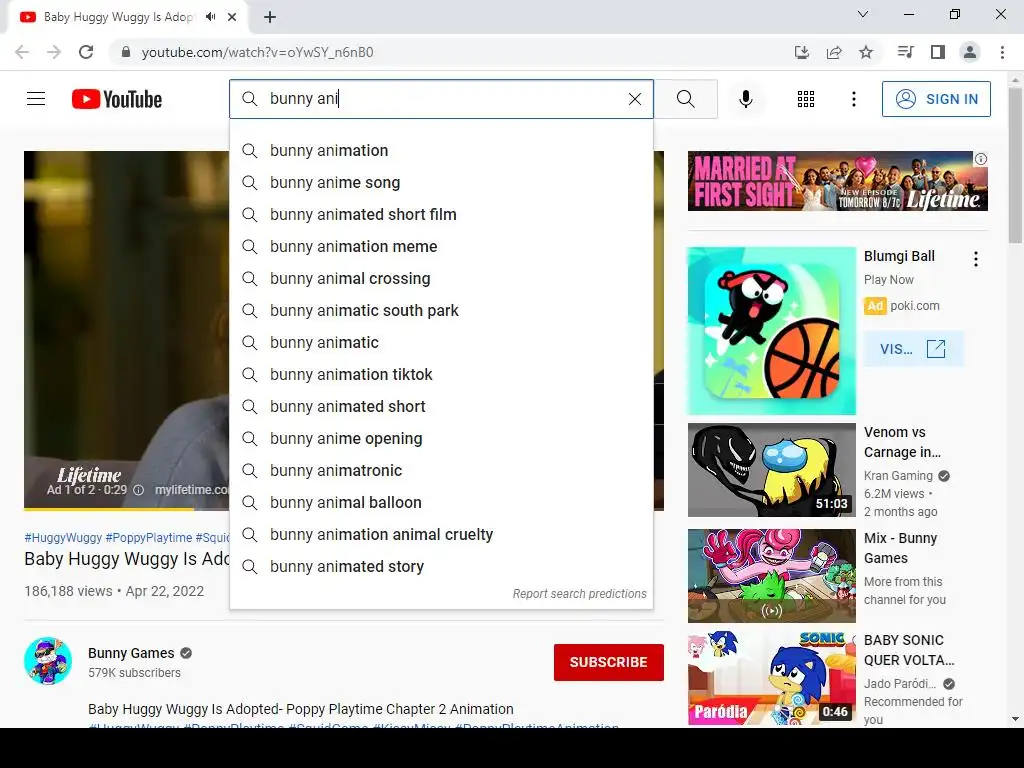Viewport: 1024px width, 768px height.
Task: Open a new browser tab
Action: tap(270, 17)
